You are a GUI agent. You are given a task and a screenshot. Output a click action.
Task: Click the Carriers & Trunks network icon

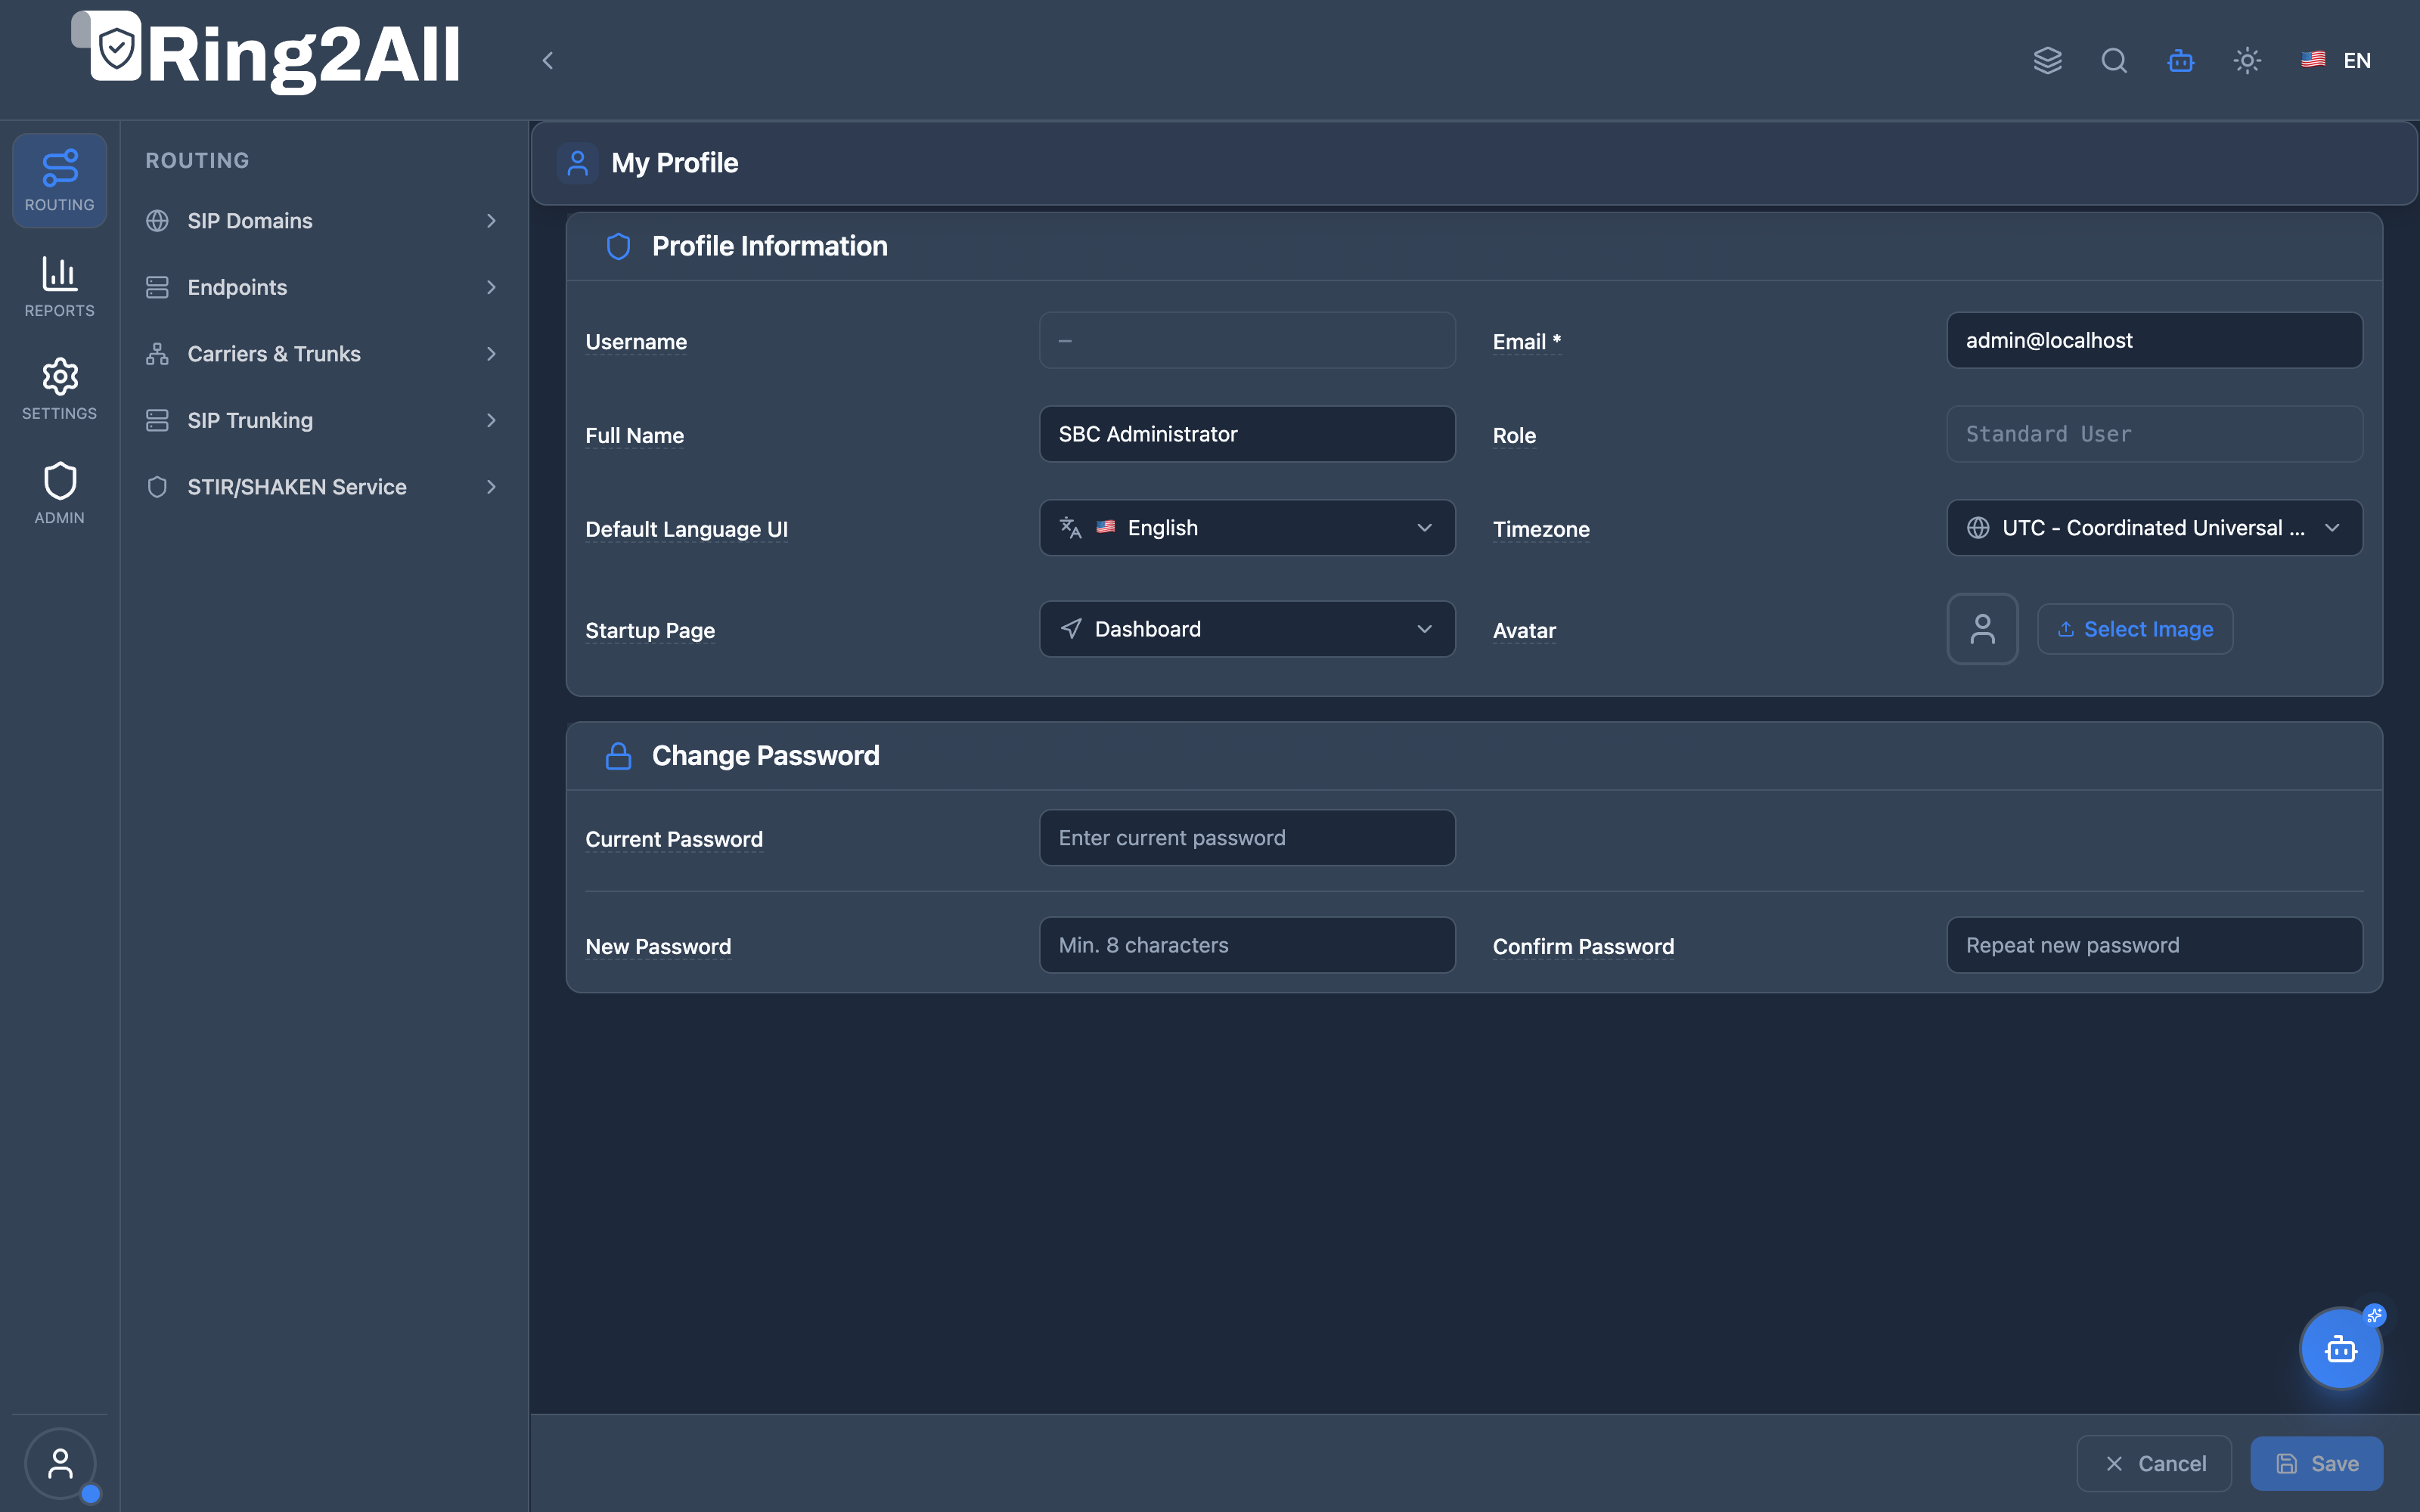[x=157, y=354]
